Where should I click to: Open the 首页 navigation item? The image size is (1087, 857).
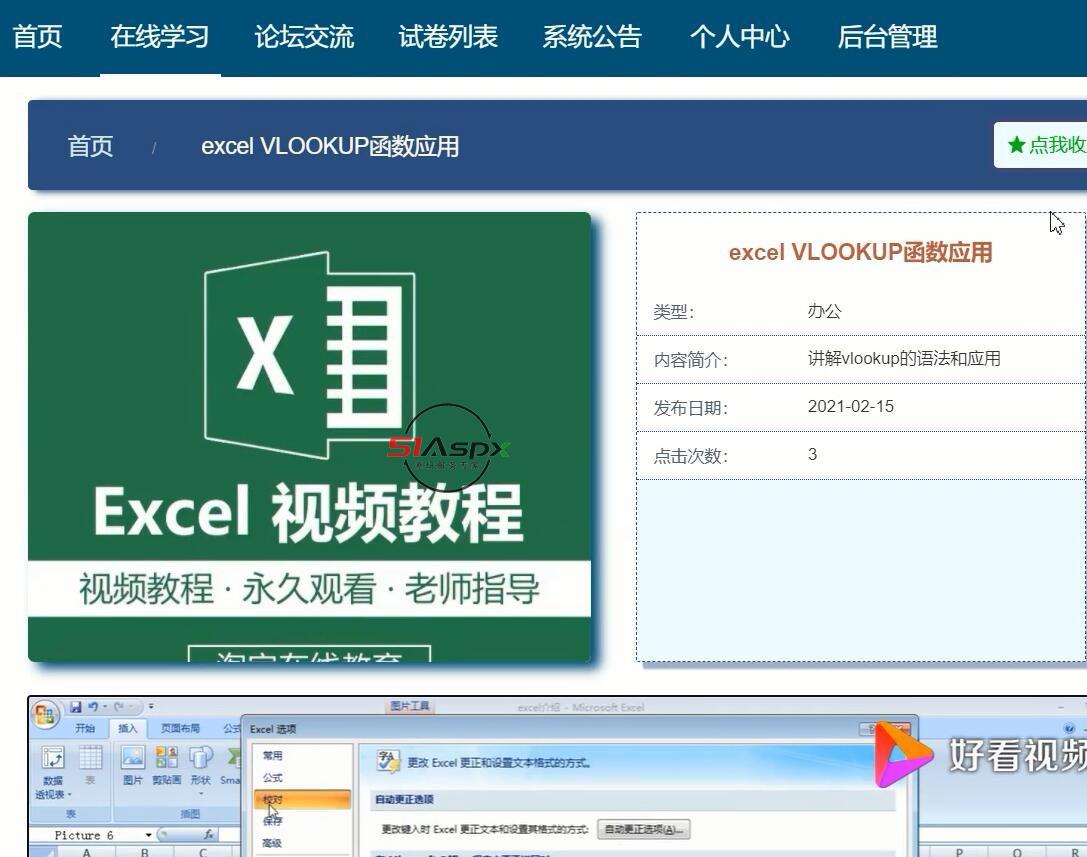[37, 37]
